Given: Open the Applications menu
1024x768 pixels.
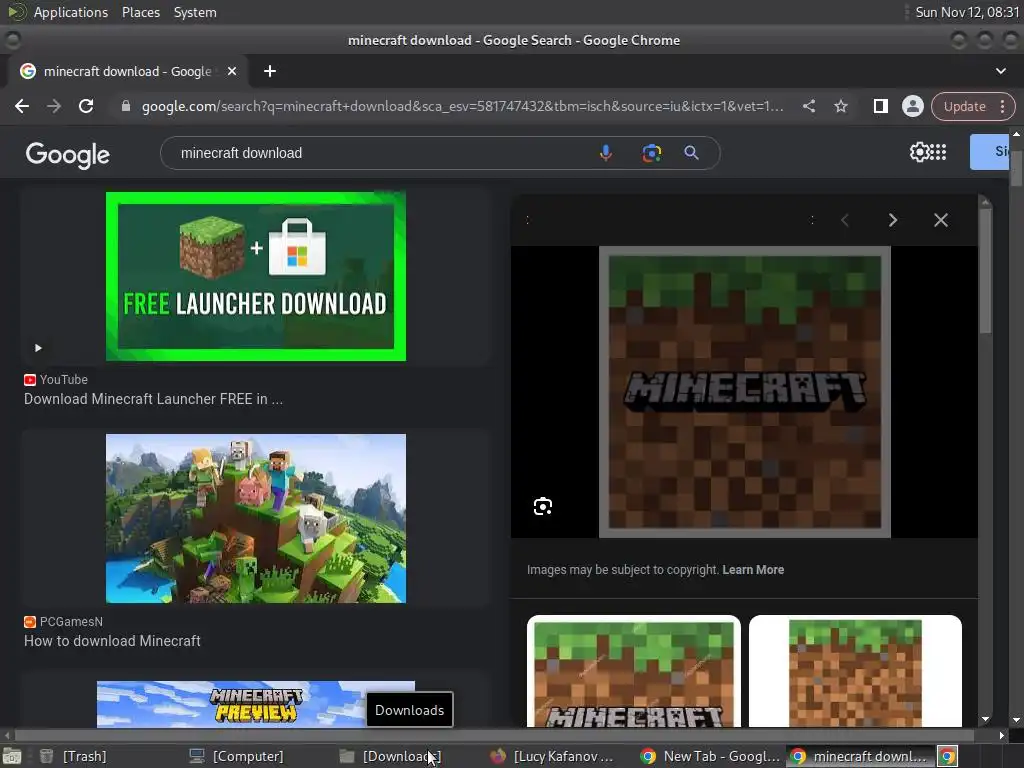Looking at the screenshot, I should 71,12.
